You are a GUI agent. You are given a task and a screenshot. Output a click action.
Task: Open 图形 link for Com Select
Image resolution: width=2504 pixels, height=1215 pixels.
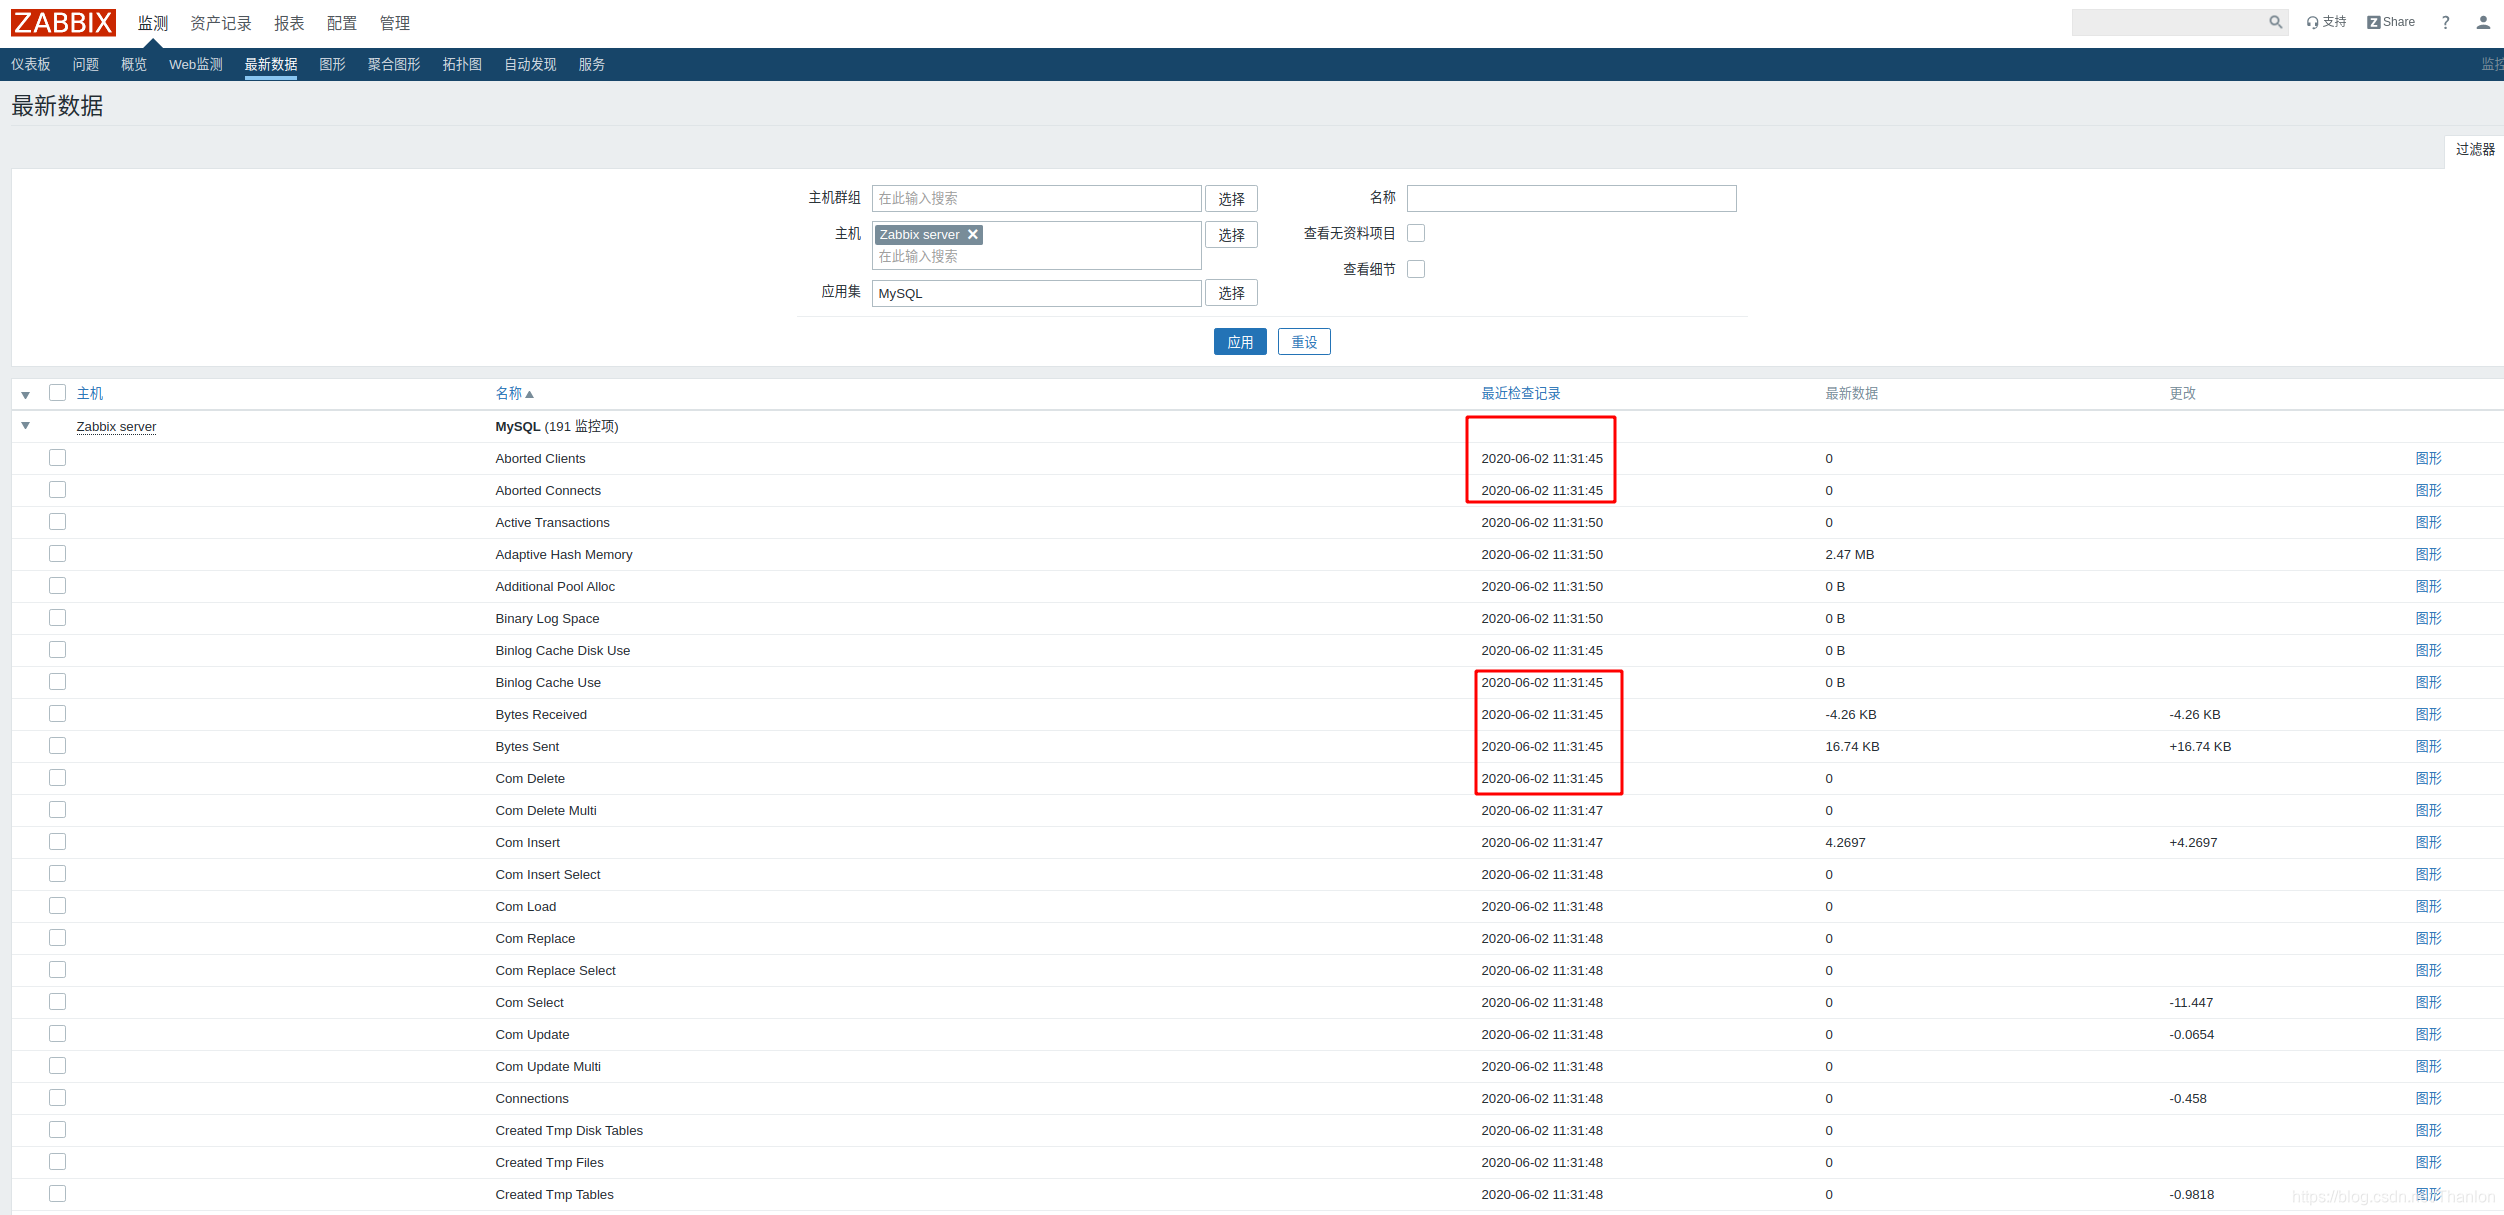click(x=2428, y=1002)
